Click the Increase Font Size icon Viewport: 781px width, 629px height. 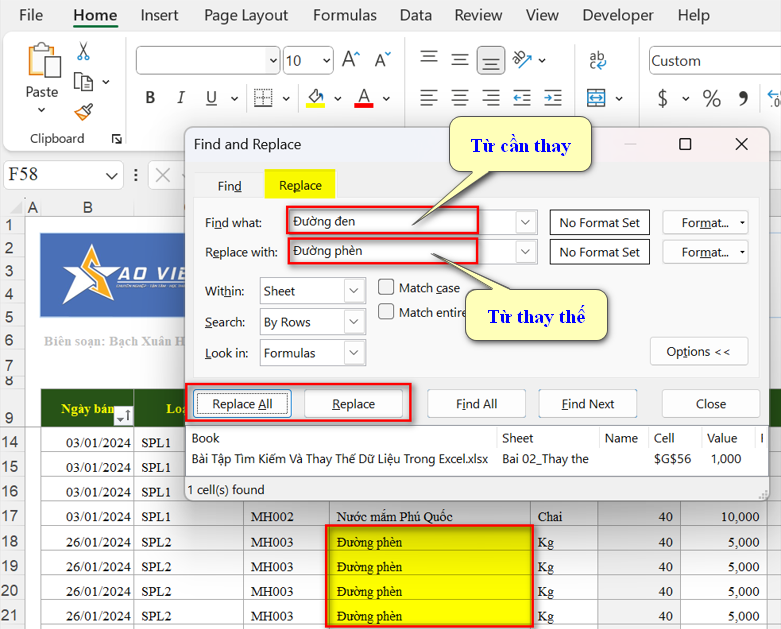pos(351,60)
